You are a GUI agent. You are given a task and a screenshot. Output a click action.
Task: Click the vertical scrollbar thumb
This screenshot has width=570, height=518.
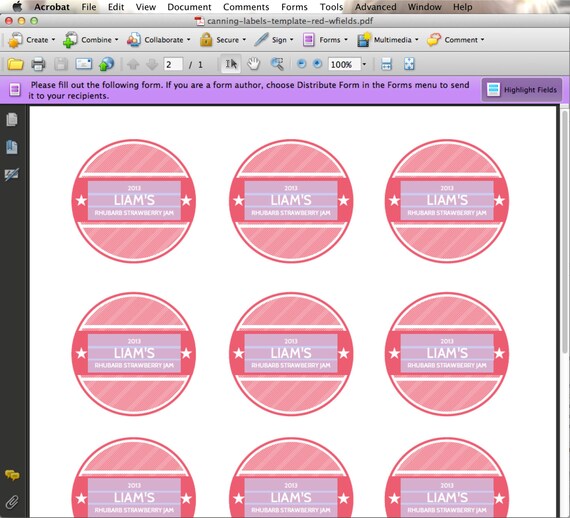tap(565, 231)
